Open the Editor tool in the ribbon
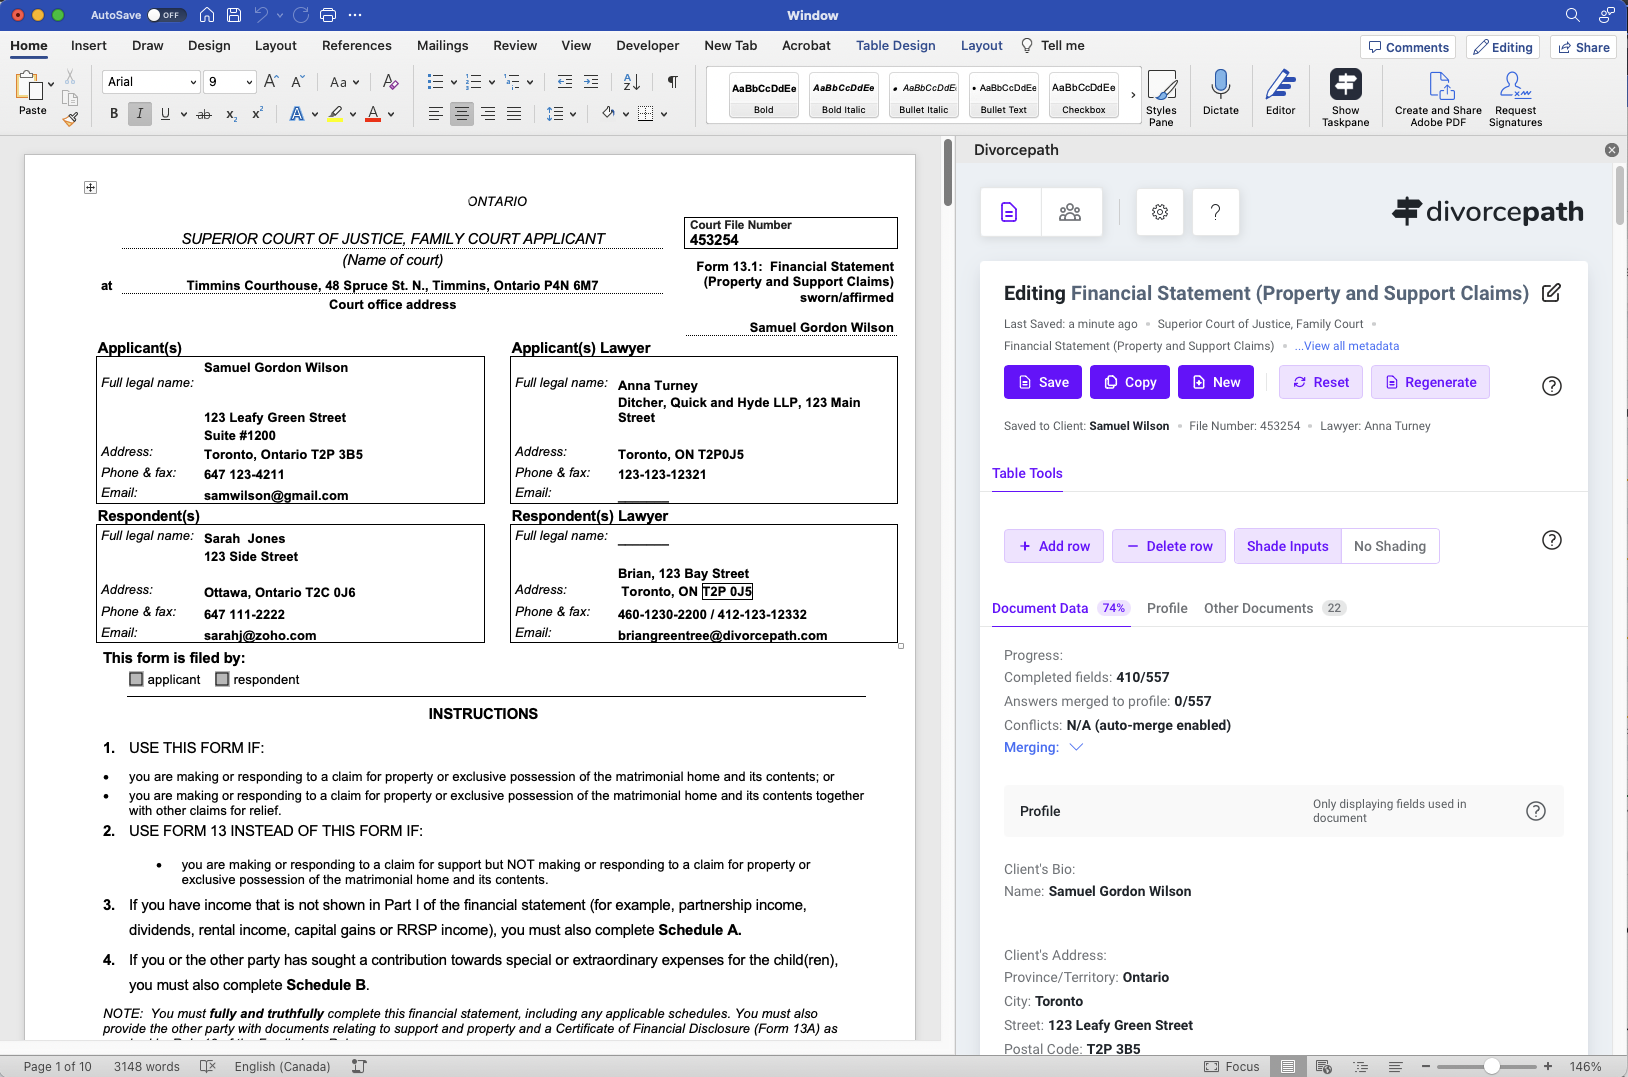The width and height of the screenshot is (1628, 1077). (1280, 95)
